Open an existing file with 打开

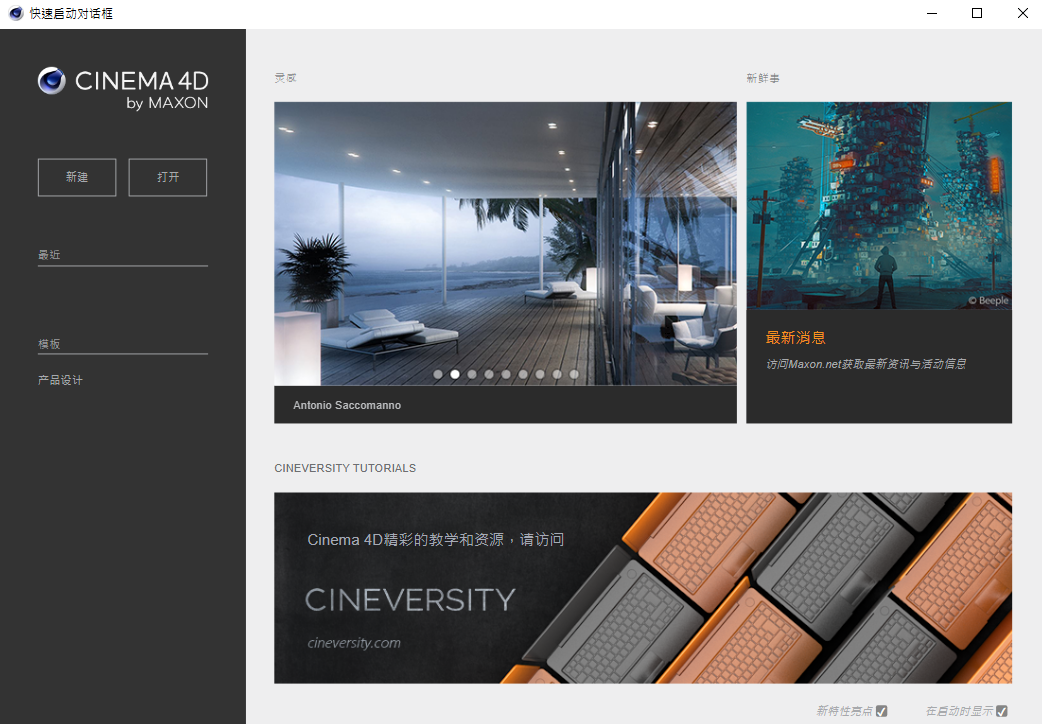[x=167, y=177]
